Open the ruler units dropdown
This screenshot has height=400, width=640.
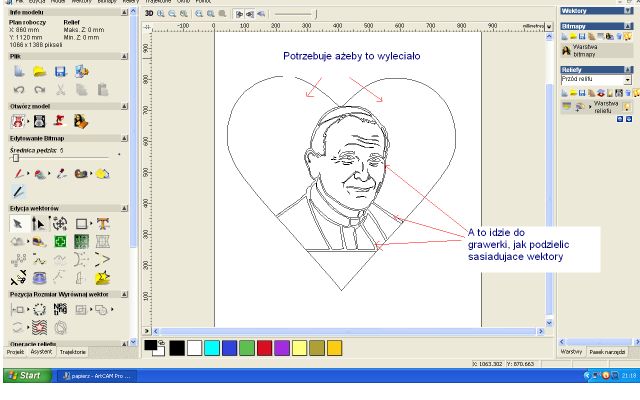pos(549,27)
